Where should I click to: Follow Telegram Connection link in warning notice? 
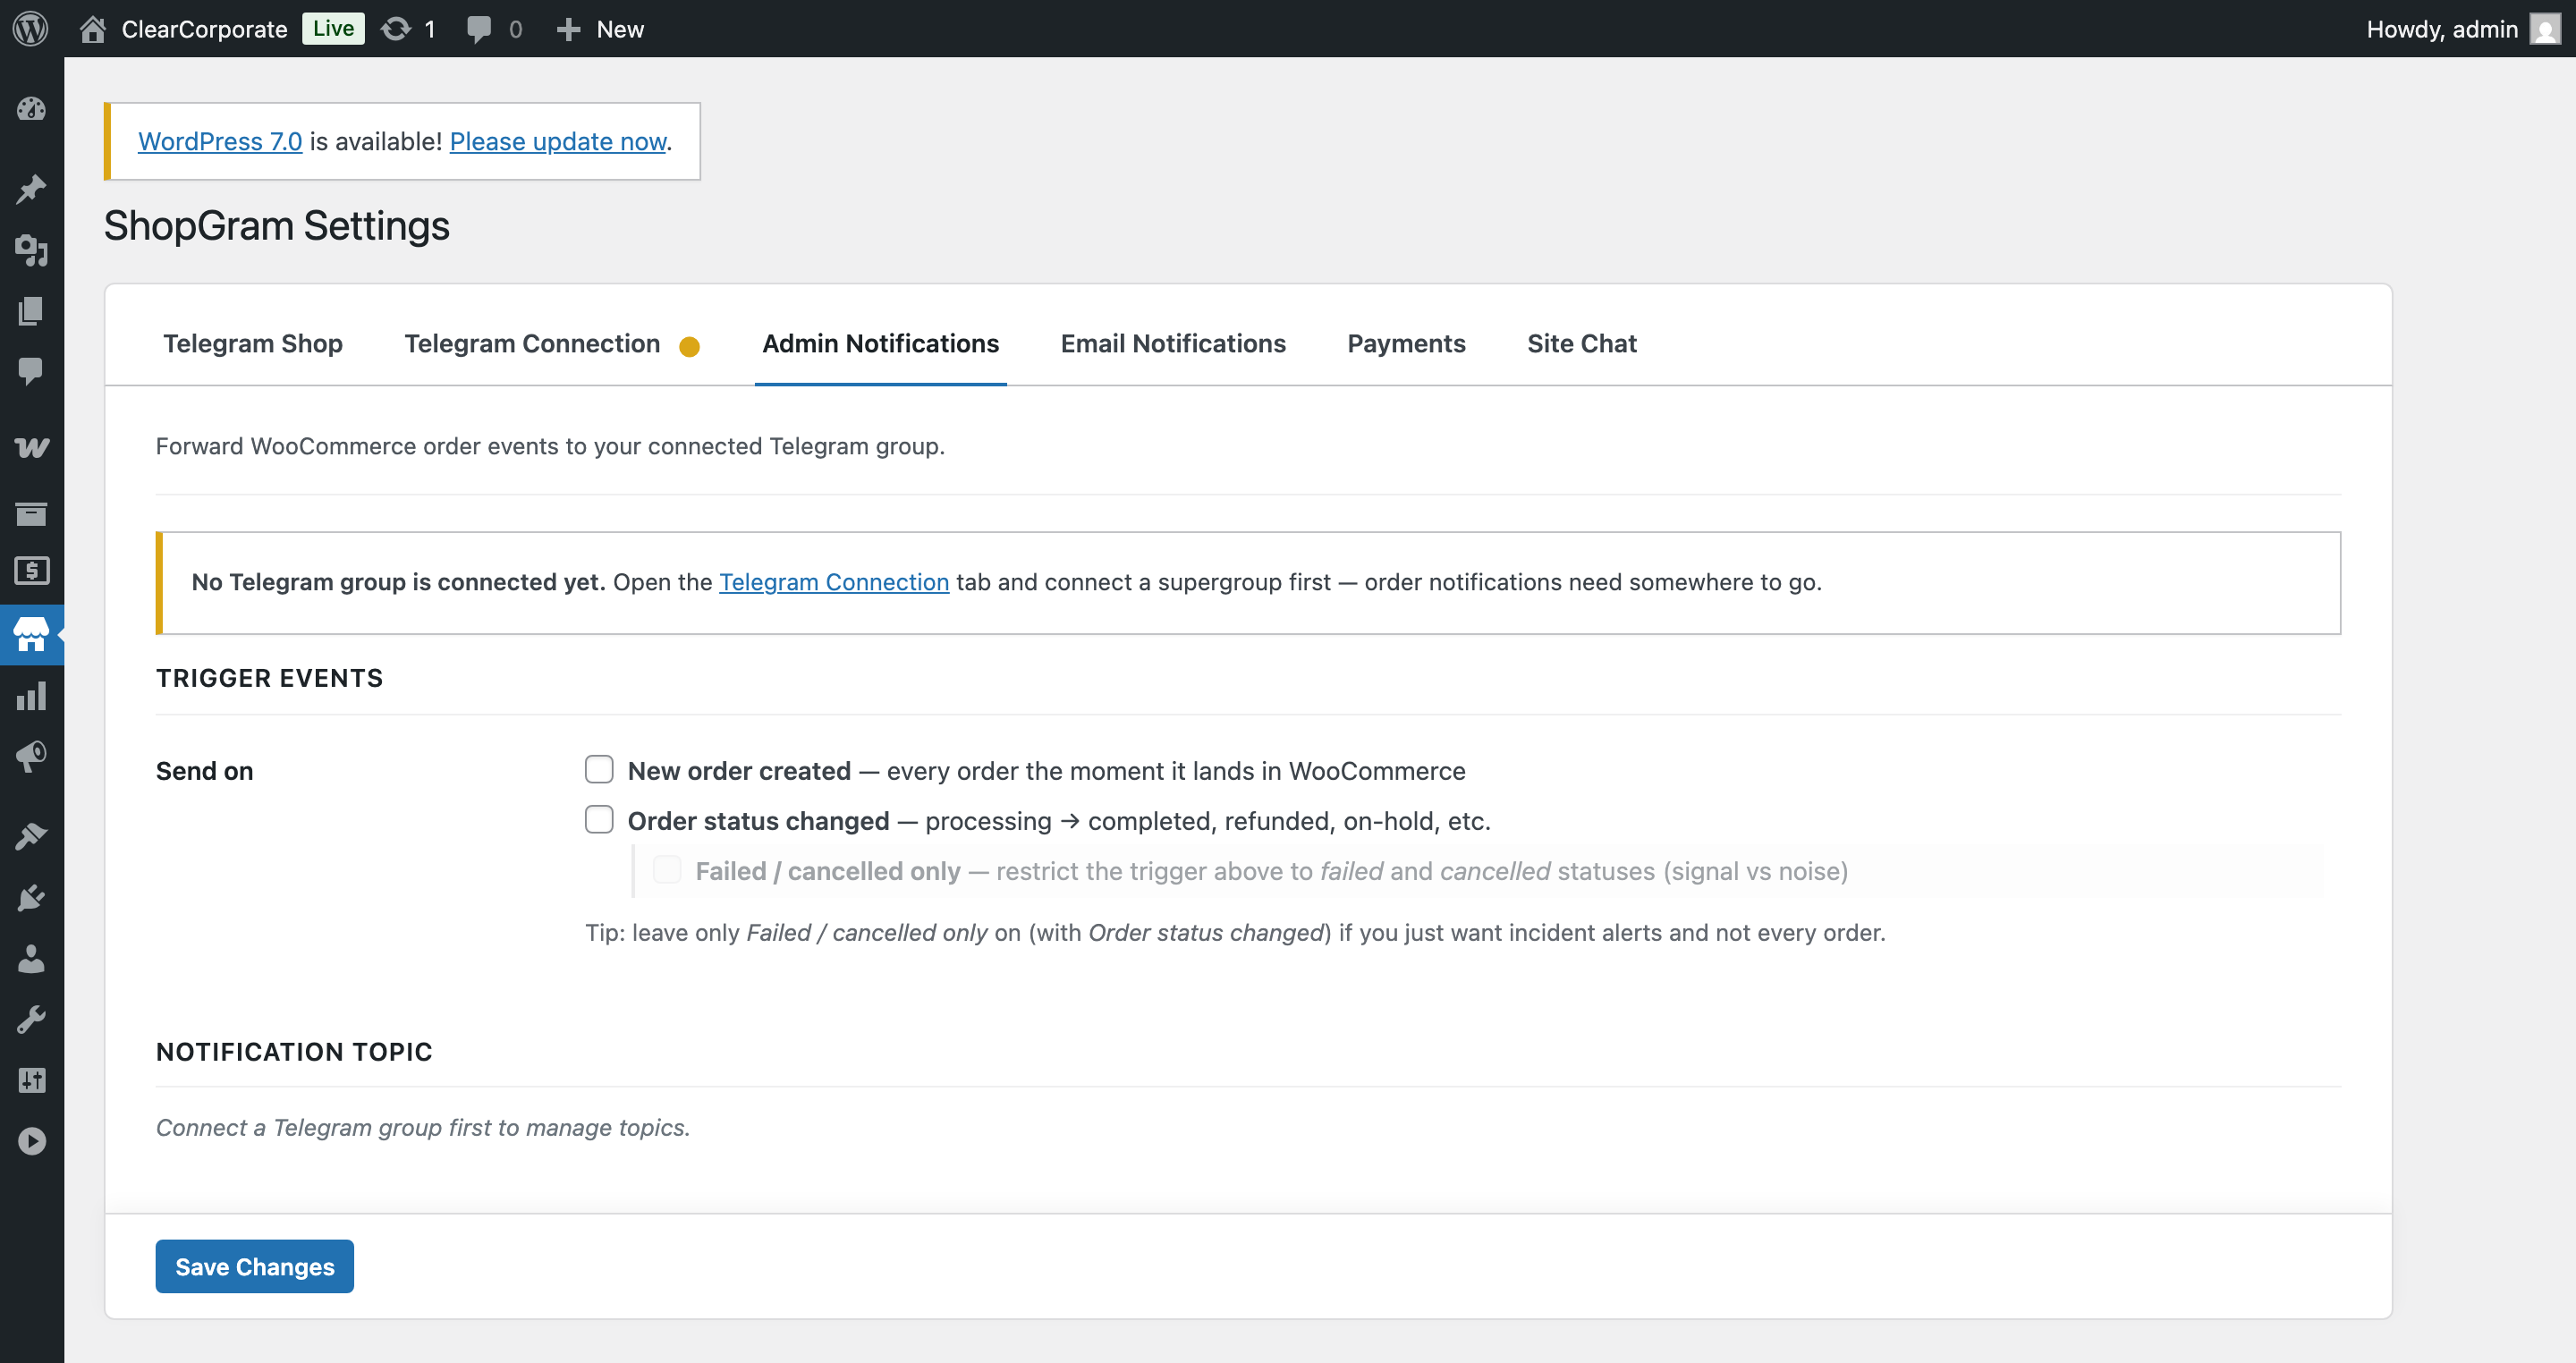tap(834, 582)
